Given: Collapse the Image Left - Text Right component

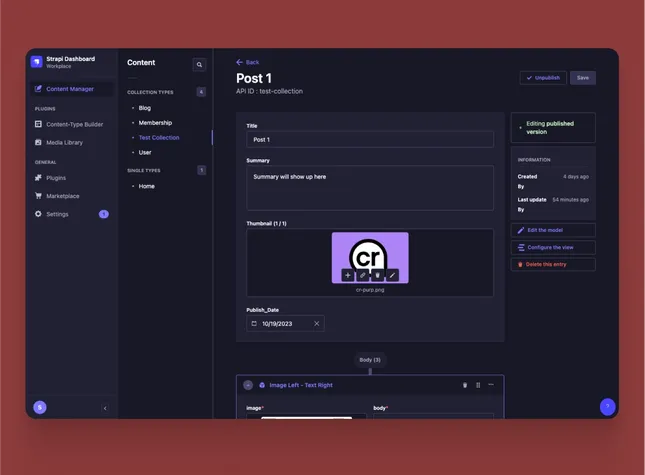Looking at the screenshot, I should click(248, 385).
